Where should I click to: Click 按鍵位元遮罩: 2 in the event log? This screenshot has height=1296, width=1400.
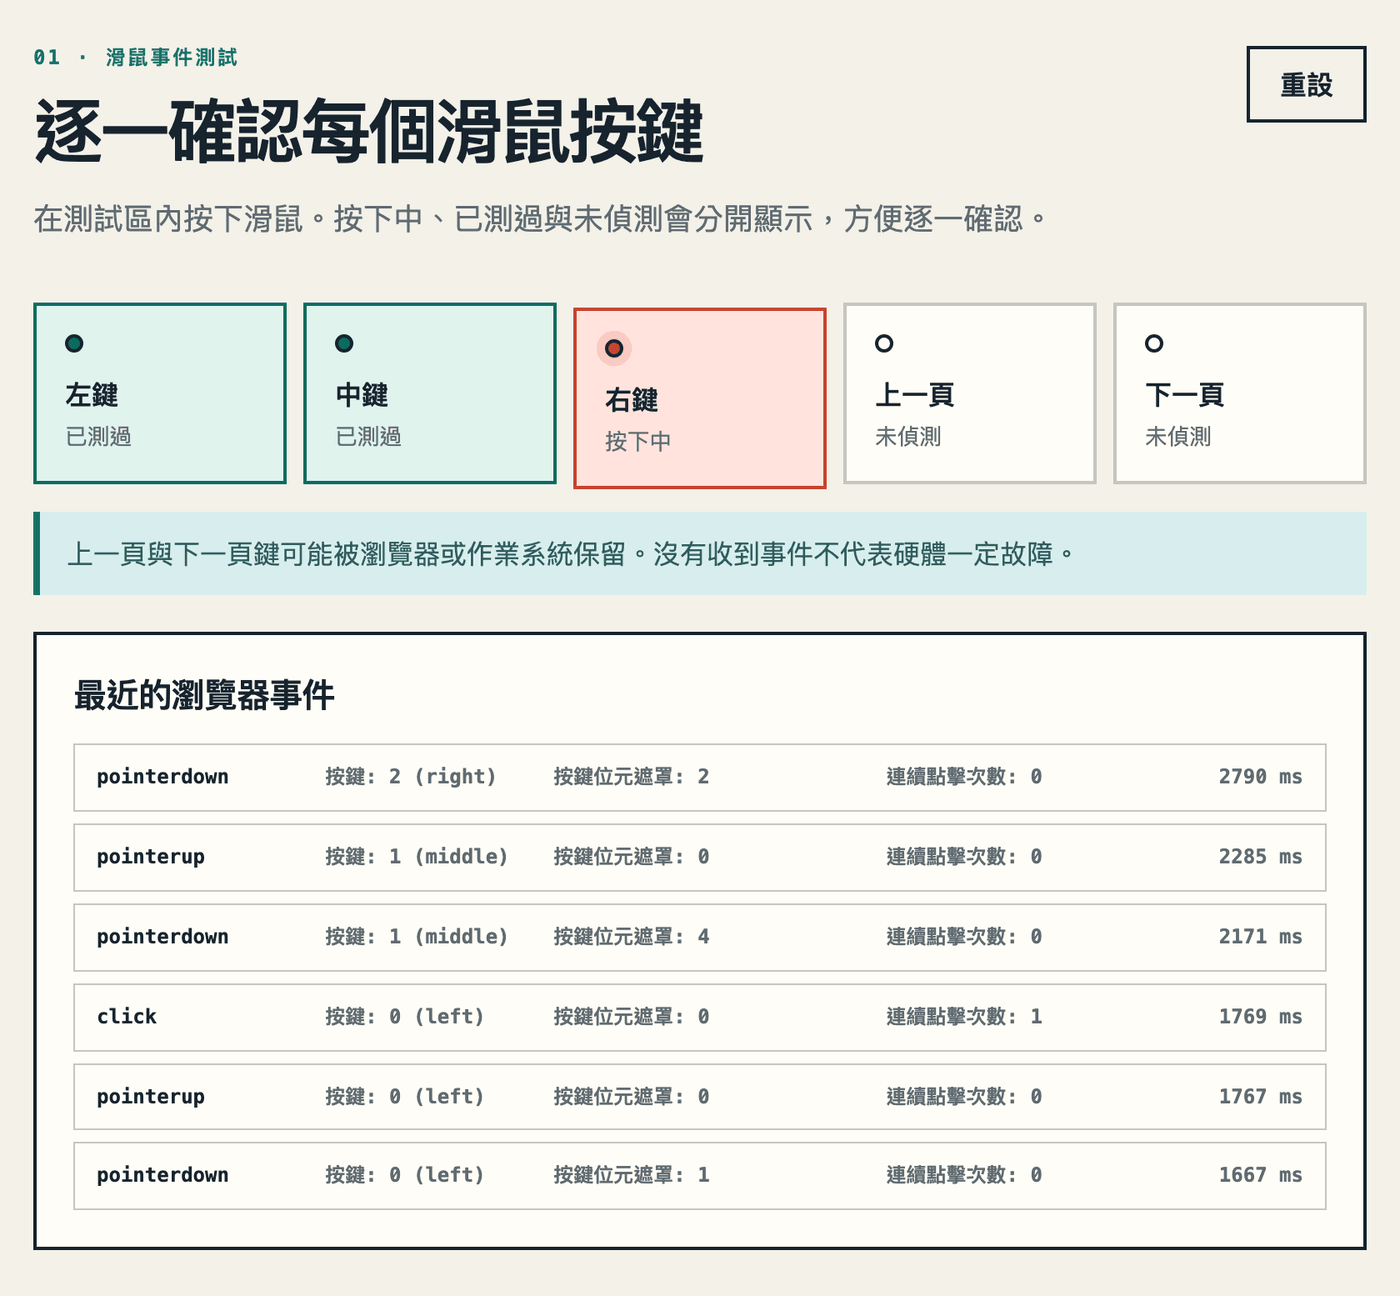(x=632, y=777)
